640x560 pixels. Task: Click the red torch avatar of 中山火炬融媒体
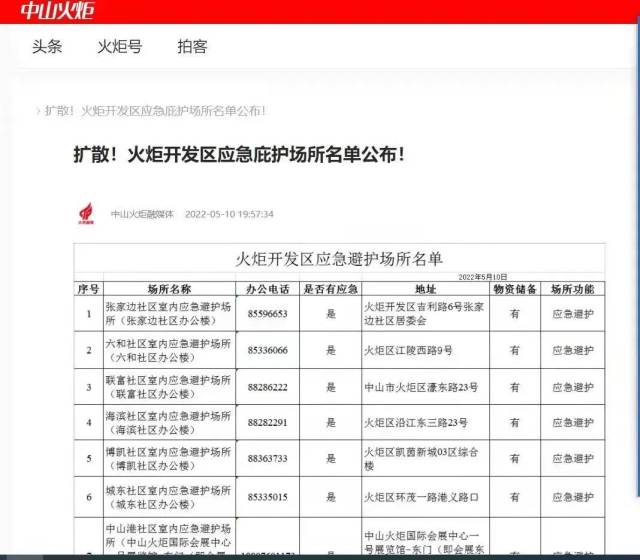click(86, 213)
